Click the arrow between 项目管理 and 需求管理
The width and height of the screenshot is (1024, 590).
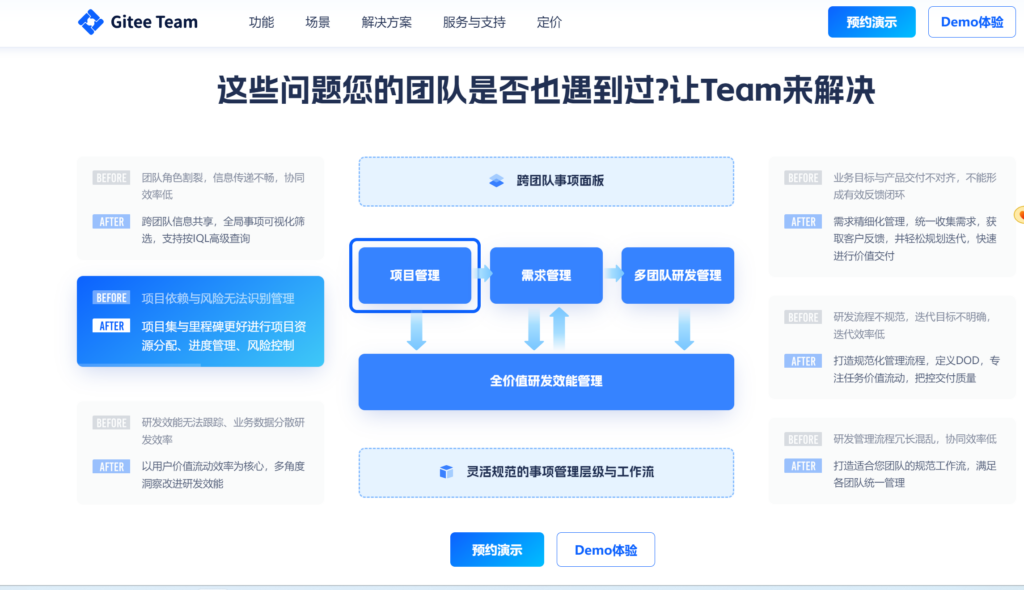(482, 276)
